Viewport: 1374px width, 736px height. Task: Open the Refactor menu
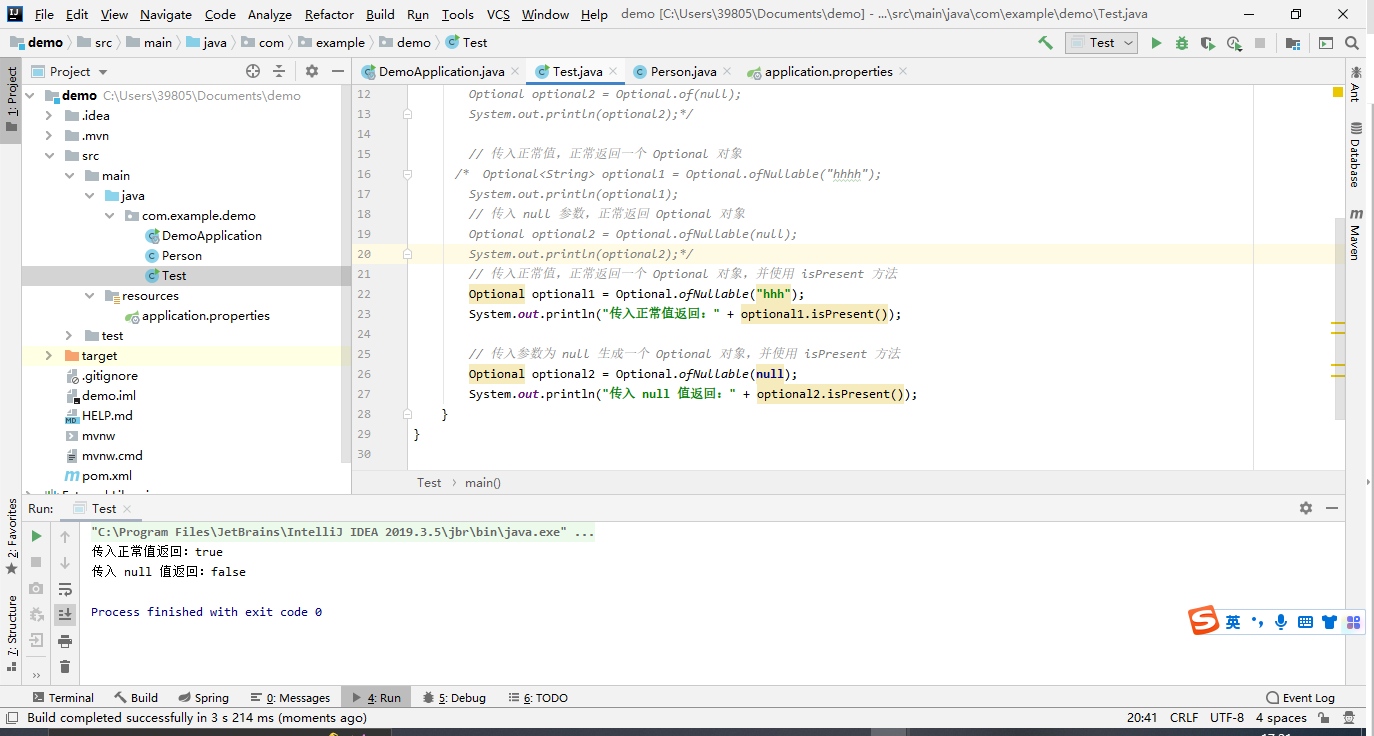(x=328, y=15)
